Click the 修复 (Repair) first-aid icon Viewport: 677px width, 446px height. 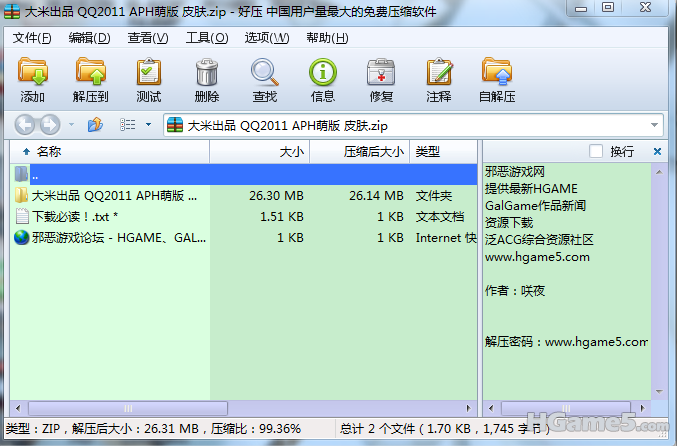tap(381, 73)
